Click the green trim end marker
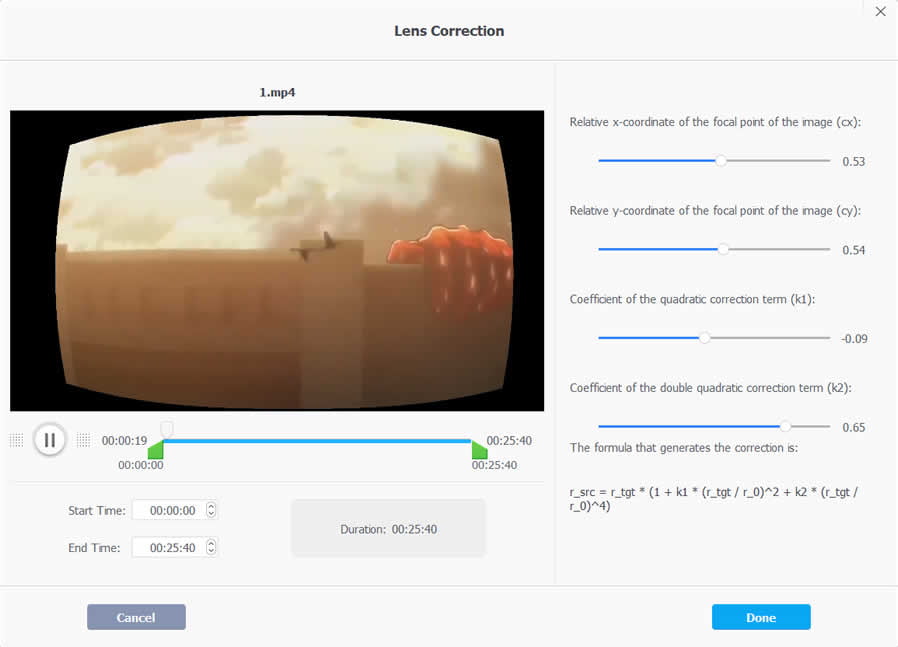The image size is (898, 647). coord(479,451)
